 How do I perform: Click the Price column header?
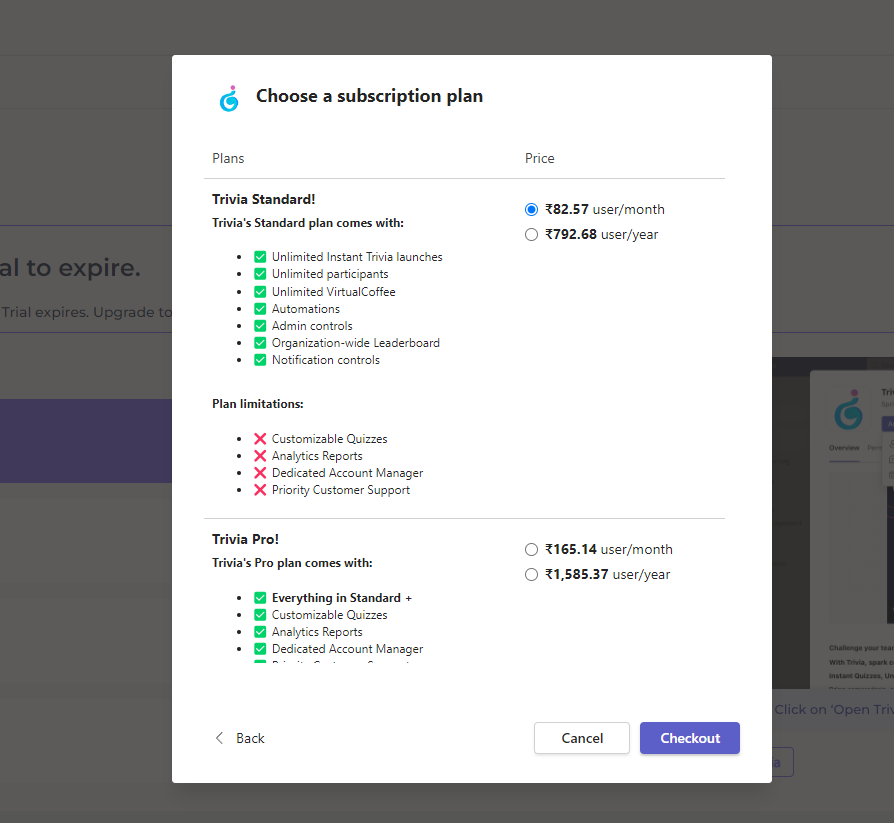(x=539, y=158)
